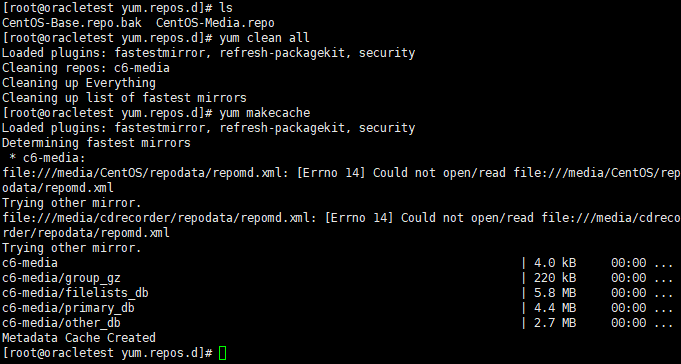
Task: Click the file:///media/cdrecorder/repodata/repomd.xml path
Action: coord(159,218)
